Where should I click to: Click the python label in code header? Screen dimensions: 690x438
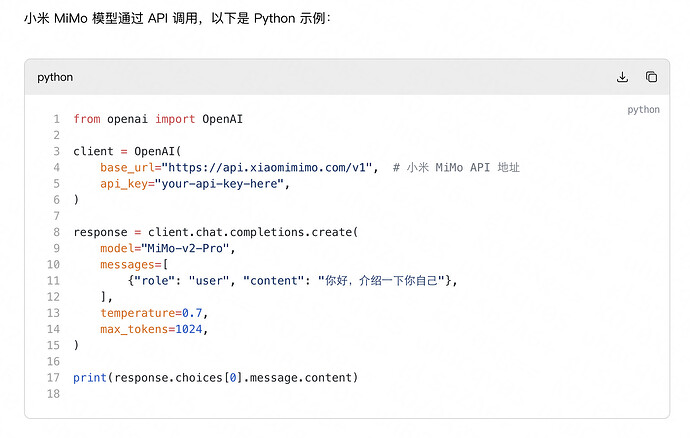tap(55, 77)
